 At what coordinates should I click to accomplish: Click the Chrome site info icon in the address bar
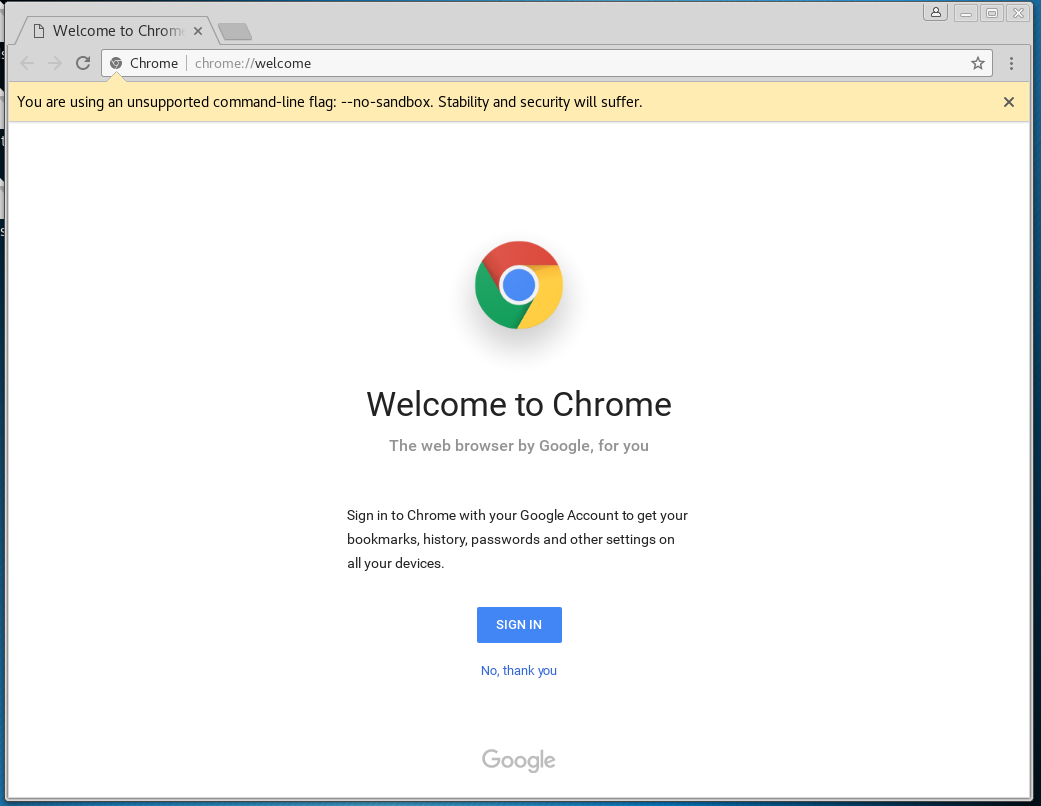pos(116,63)
